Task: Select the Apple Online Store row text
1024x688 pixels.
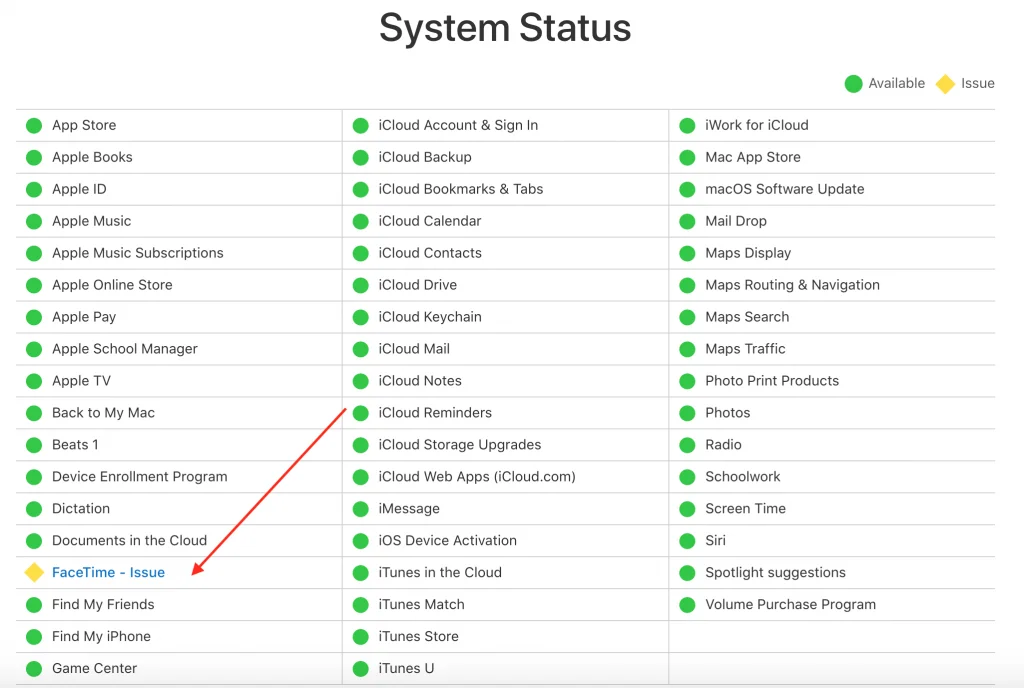Action: tap(112, 285)
